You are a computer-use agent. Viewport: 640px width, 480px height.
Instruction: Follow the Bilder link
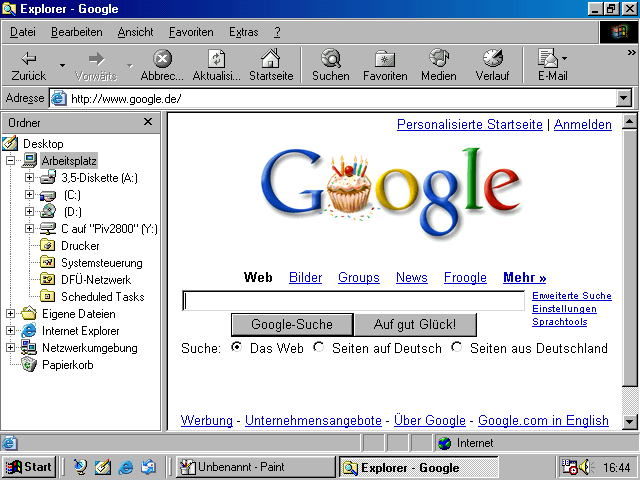(x=305, y=278)
